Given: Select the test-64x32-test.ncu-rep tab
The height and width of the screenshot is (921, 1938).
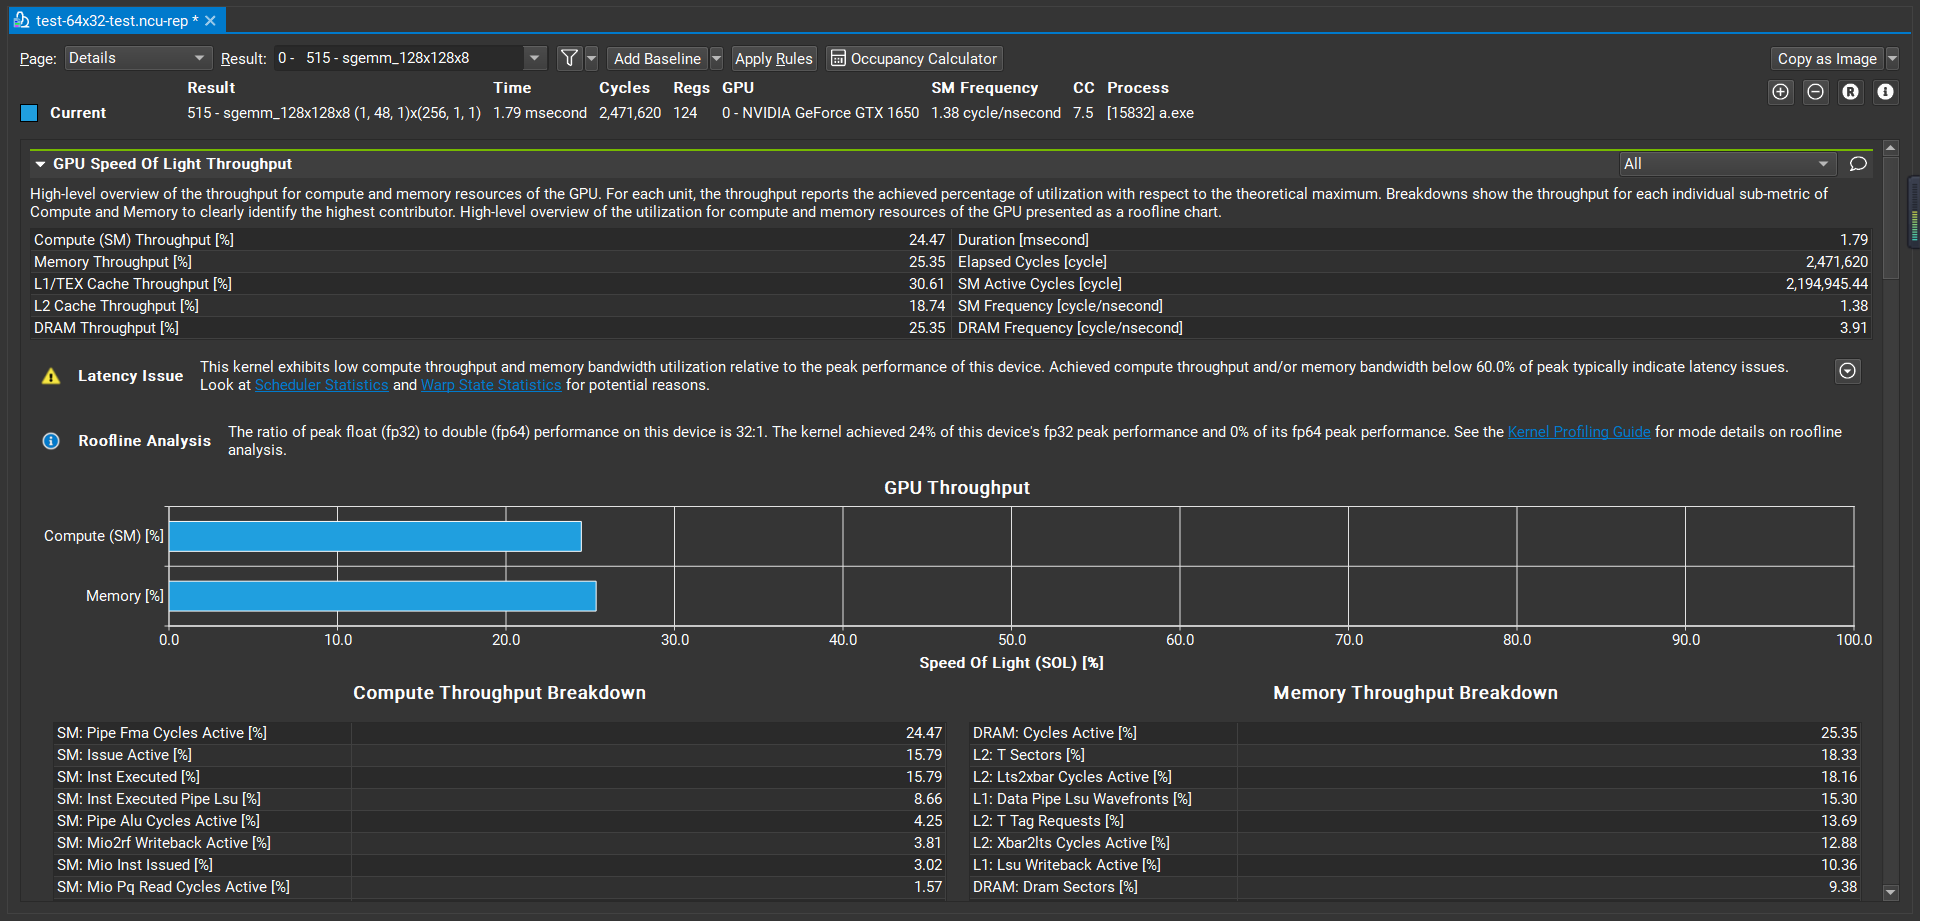Looking at the screenshot, I should pyautogui.click(x=110, y=19).
